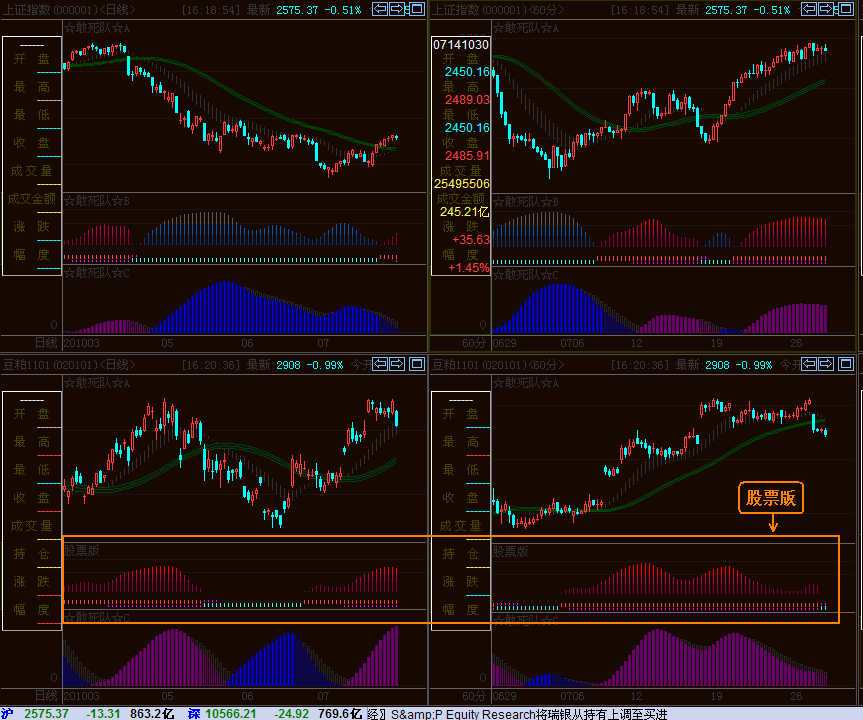Maximize the 上证指数 60分 chart panel
Image resolution: width=863 pixels, height=720 pixels.
[x=846, y=9]
